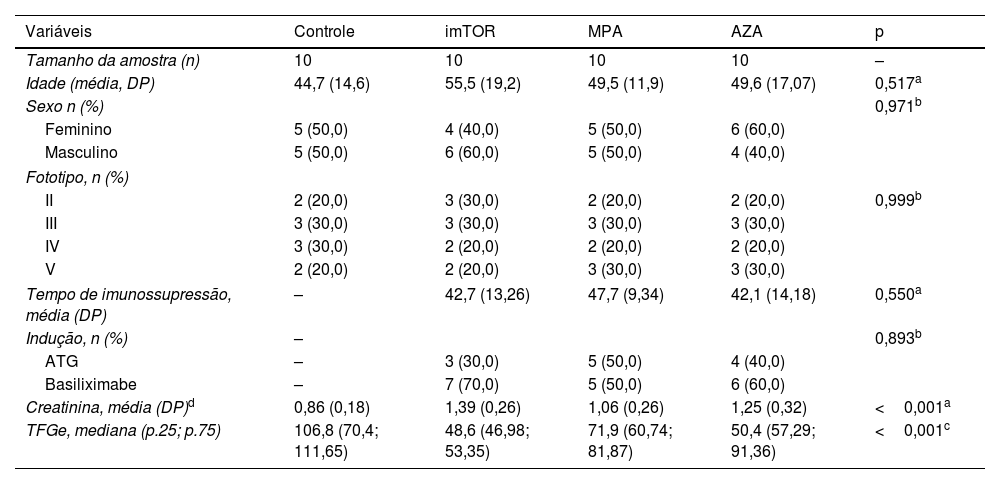
Task: Click the Indução, n (%) row heading
Action: tap(76, 337)
